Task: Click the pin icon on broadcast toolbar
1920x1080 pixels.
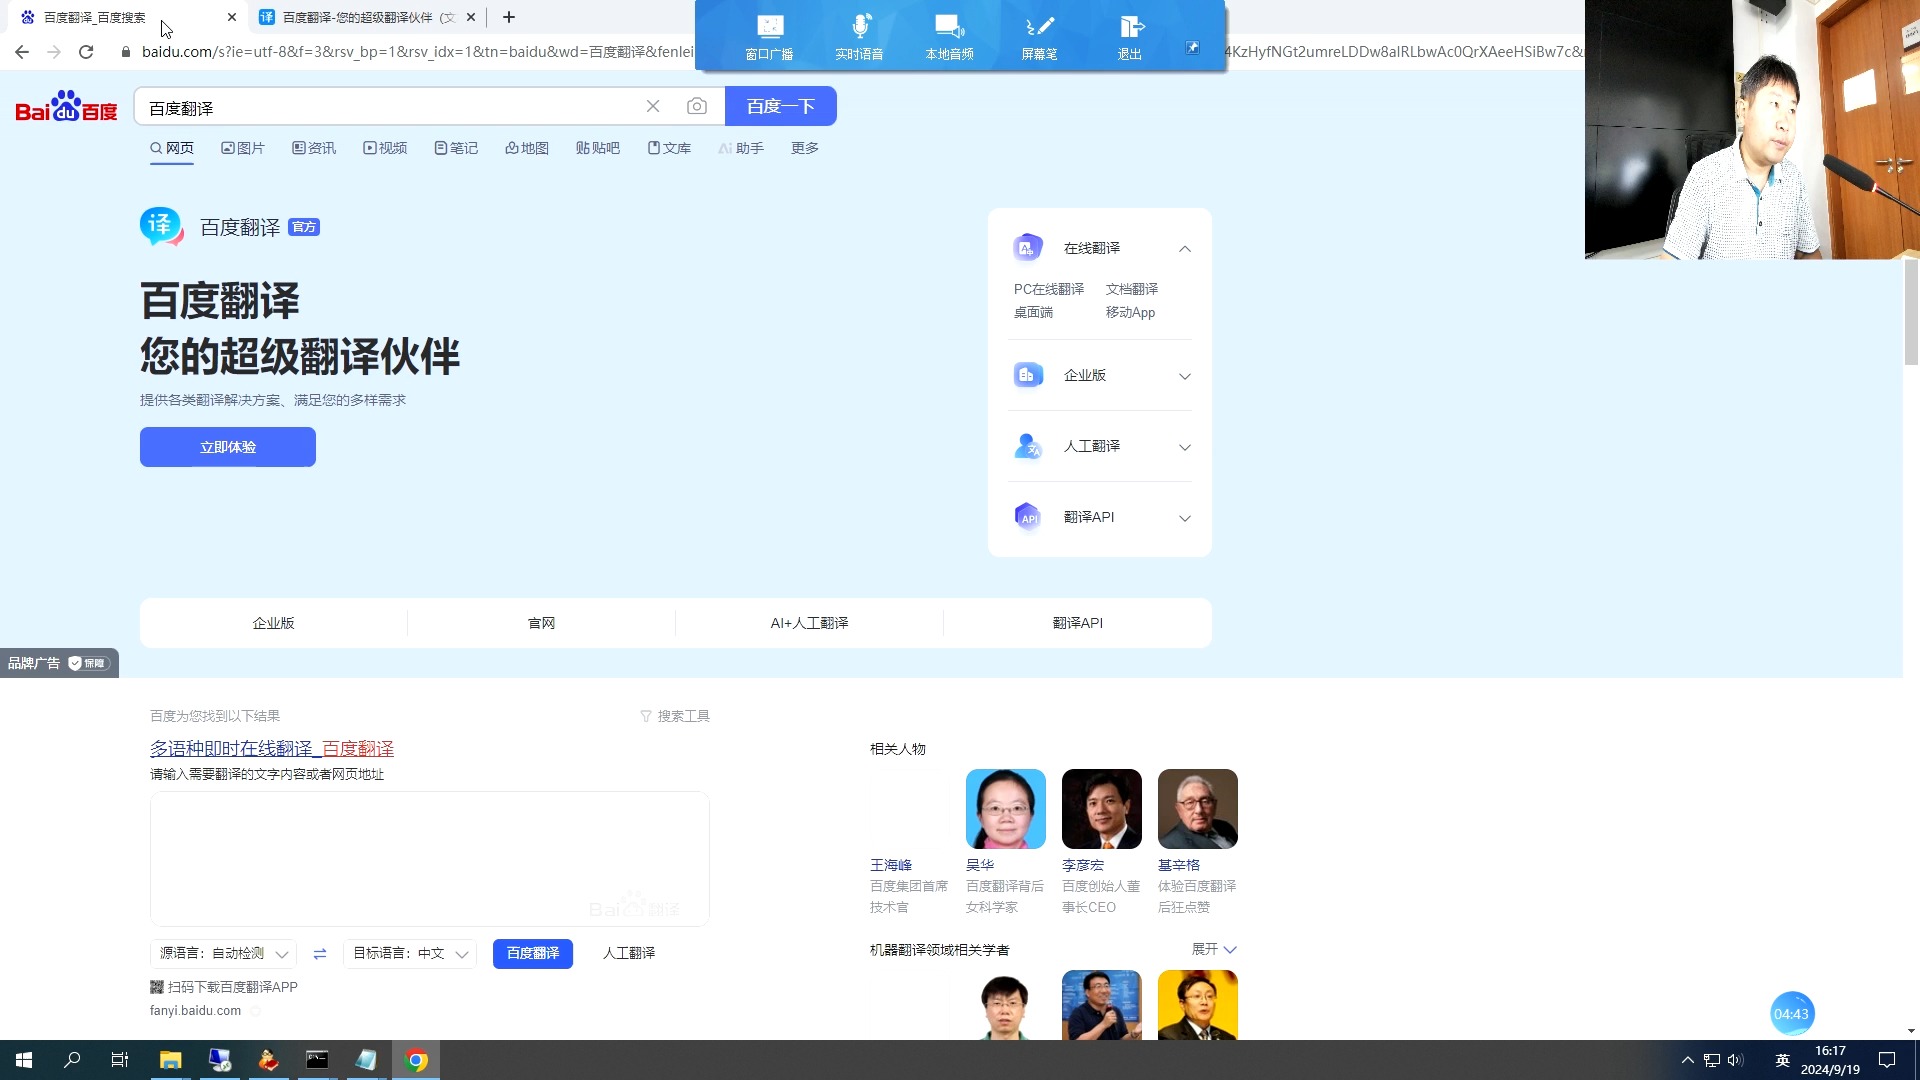Action: tap(1192, 47)
